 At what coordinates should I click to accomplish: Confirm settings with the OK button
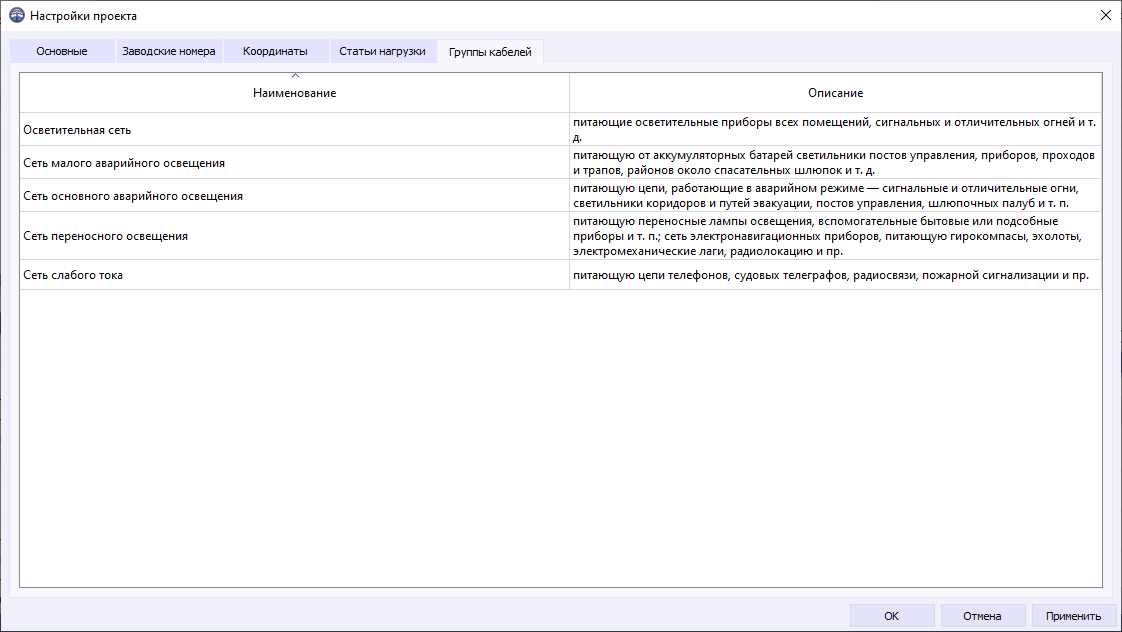(891, 615)
